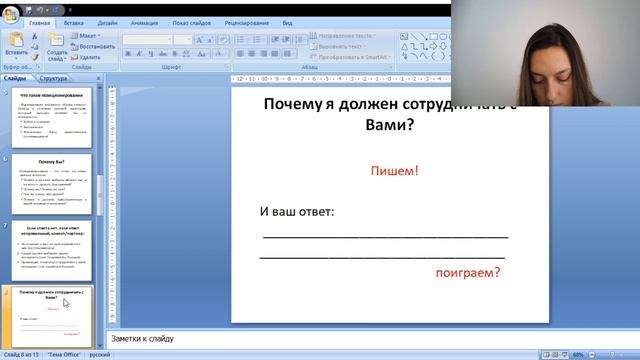The width and height of the screenshot is (640, 360).
Task: Click the Increase List Level icon
Action: point(286,40)
